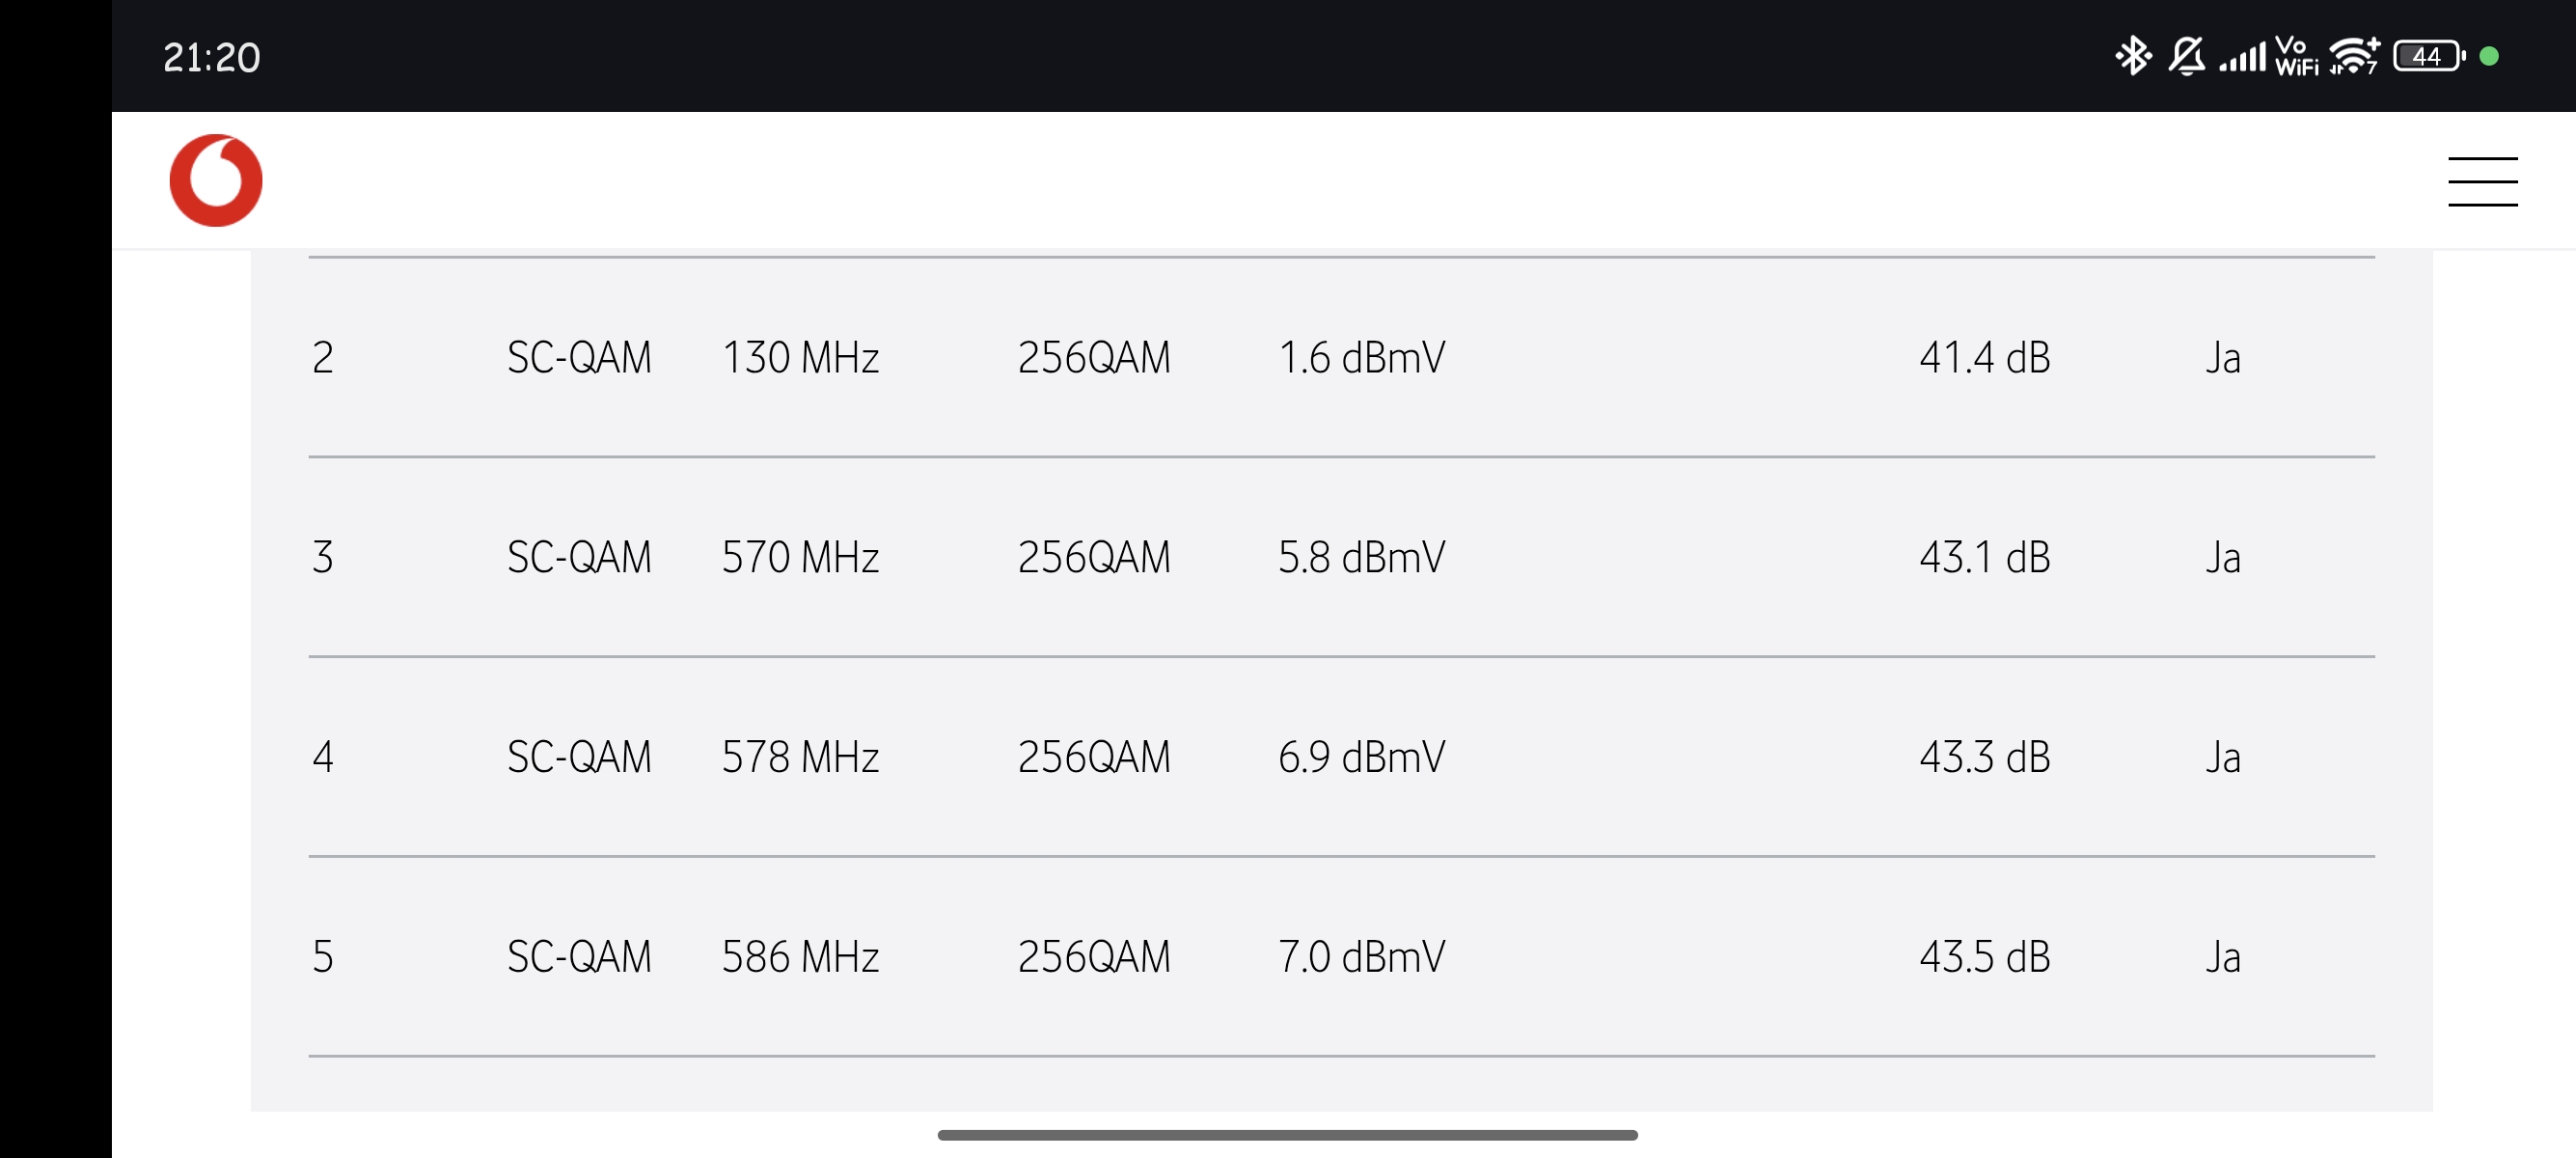
Task: Click the 570 MHz frequency value
Action: click(800, 558)
